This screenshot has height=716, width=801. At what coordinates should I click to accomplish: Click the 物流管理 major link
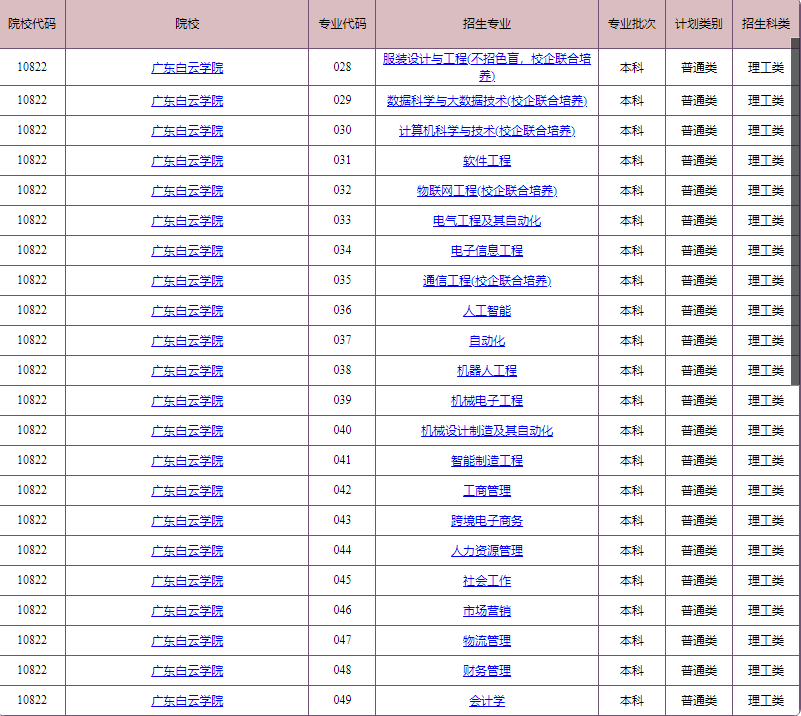click(x=486, y=641)
